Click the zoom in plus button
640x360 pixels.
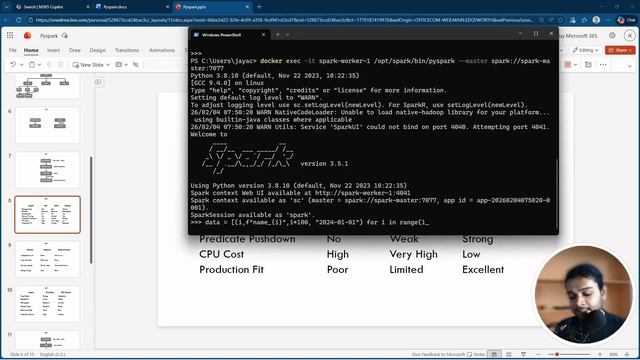click(x=600, y=355)
